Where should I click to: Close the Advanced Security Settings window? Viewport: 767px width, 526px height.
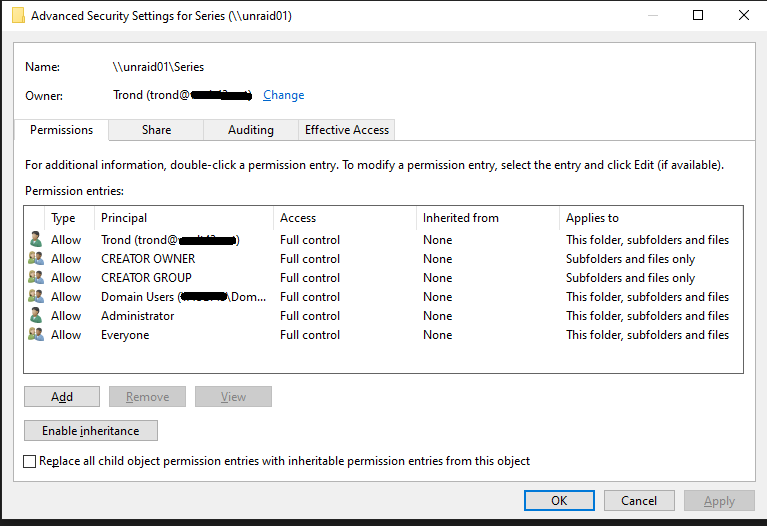pyautogui.click(x=744, y=15)
